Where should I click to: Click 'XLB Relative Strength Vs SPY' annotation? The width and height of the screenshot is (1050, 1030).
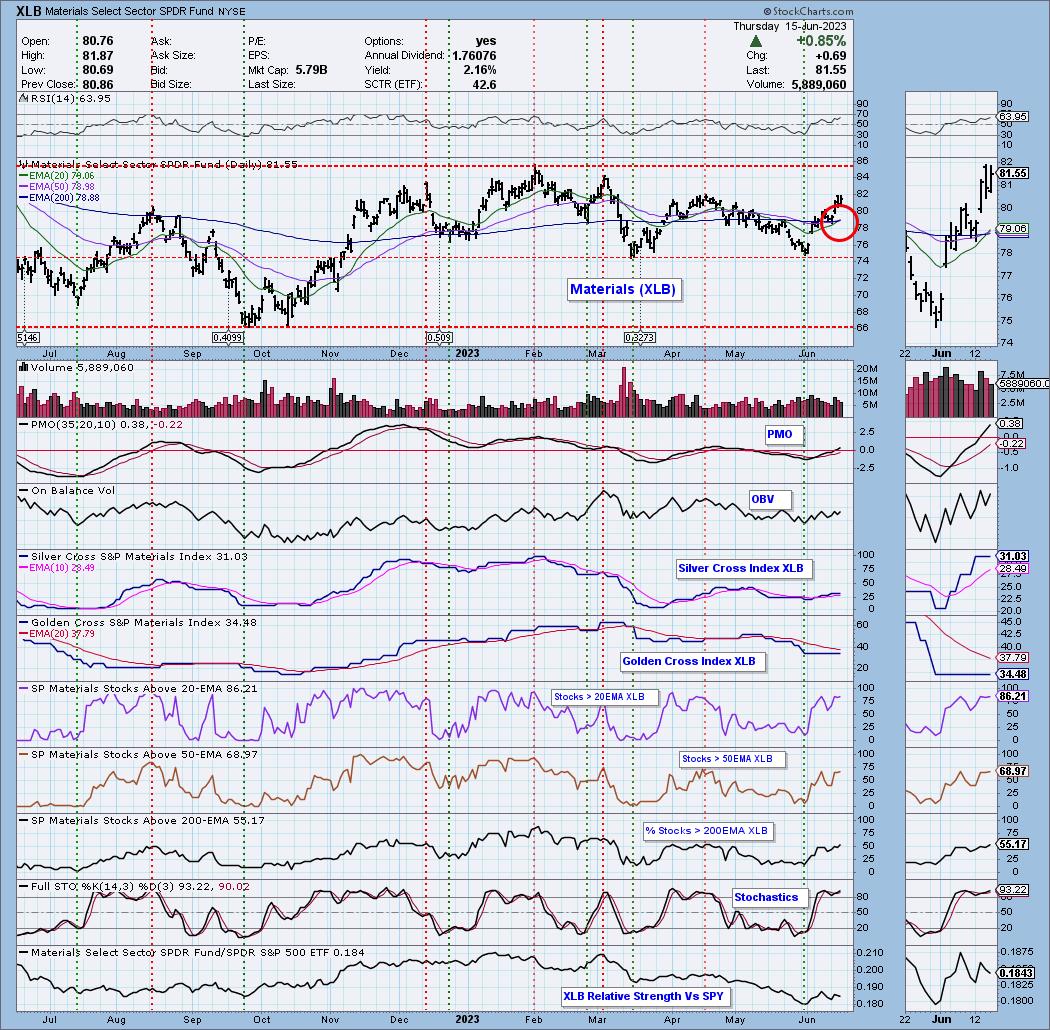point(644,996)
